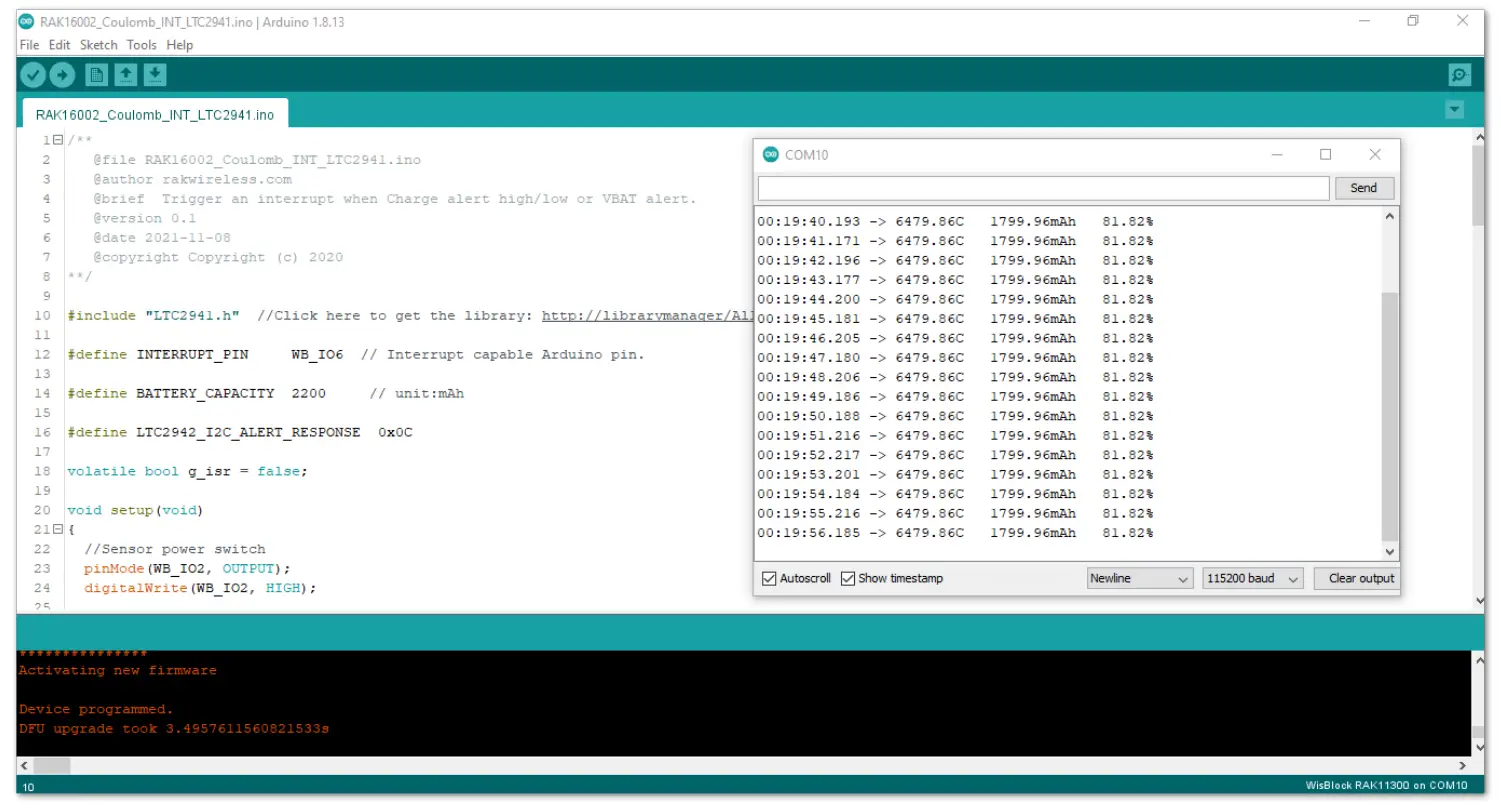Screen dimensions: 1501x811
Task: Click the 'void setup(void)' line
Action: pyautogui.click(x=135, y=511)
